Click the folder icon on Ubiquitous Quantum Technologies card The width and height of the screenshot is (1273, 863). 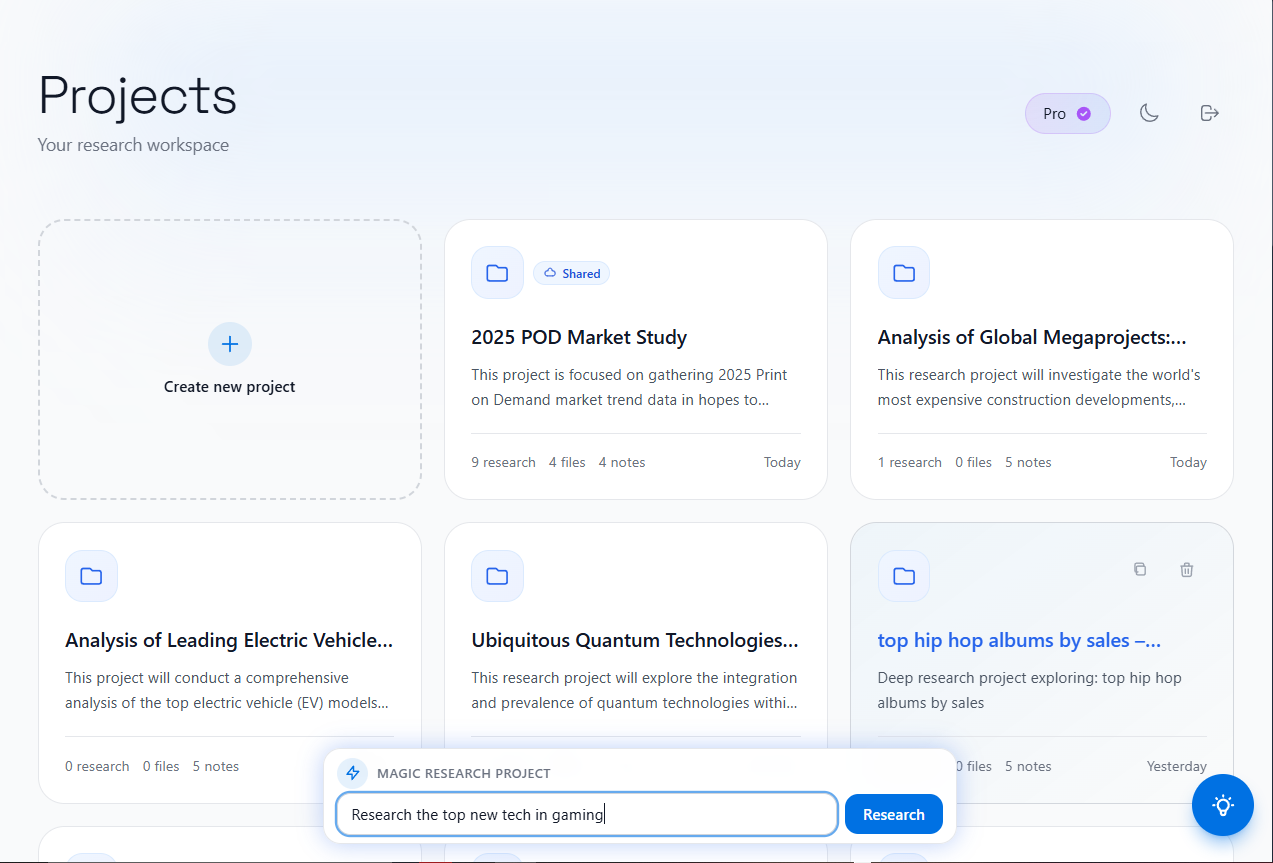coord(497,576)
